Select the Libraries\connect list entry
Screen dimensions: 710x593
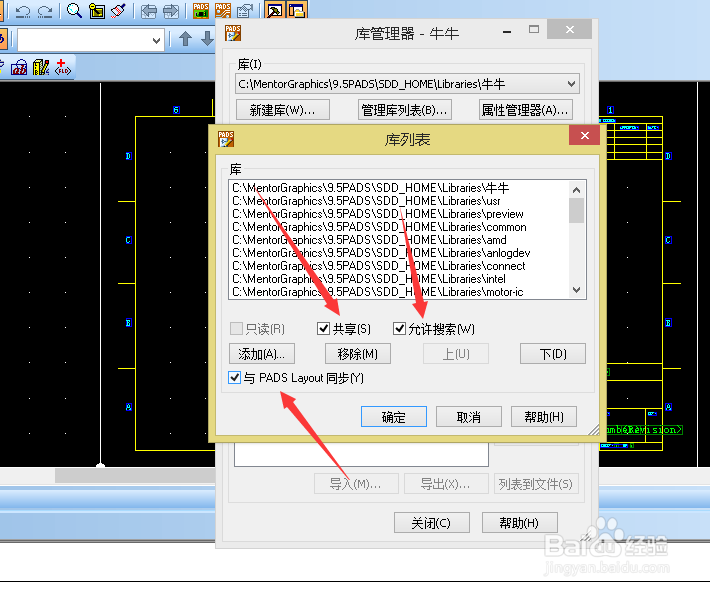[399, 266]
